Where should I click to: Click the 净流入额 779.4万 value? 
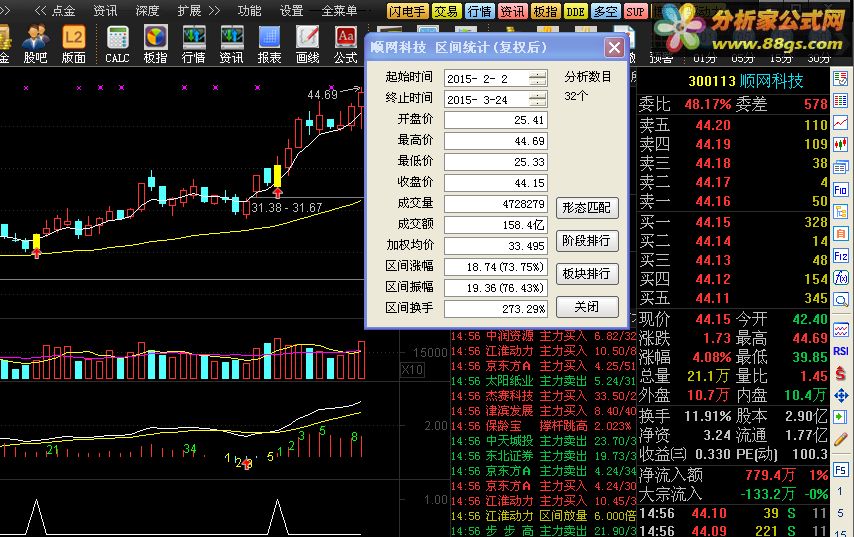[x=770, y=475]
